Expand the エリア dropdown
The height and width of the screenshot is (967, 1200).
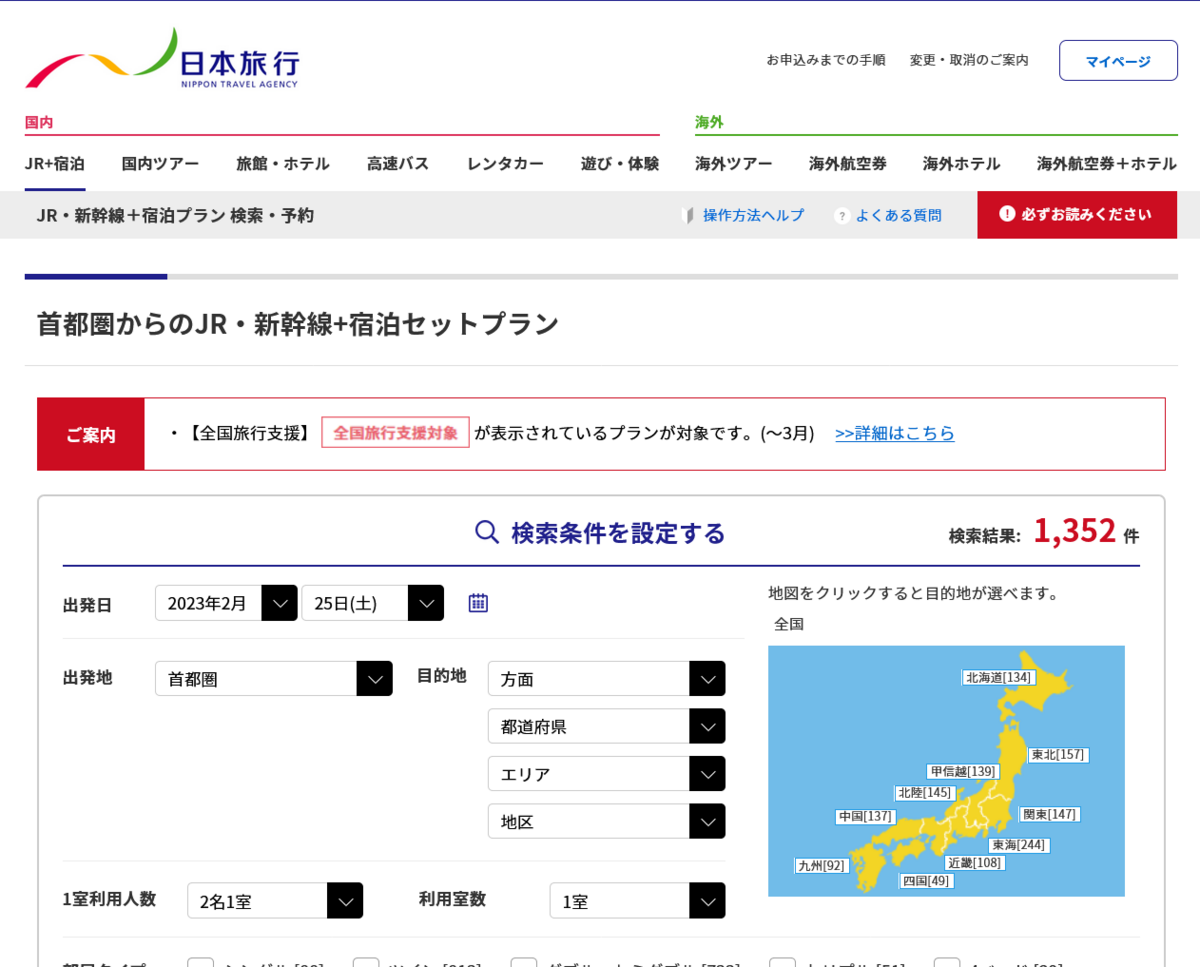click(607, 774)
